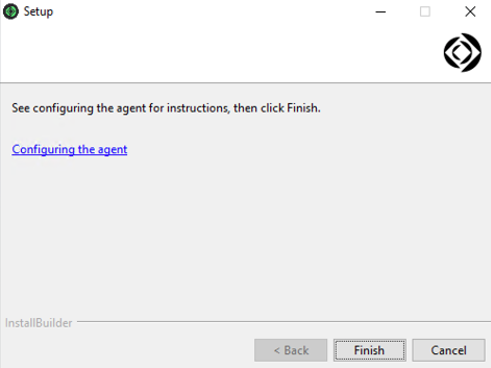Click the white header banner area
The image size is (491, 368).
click(x=220, y=52)
